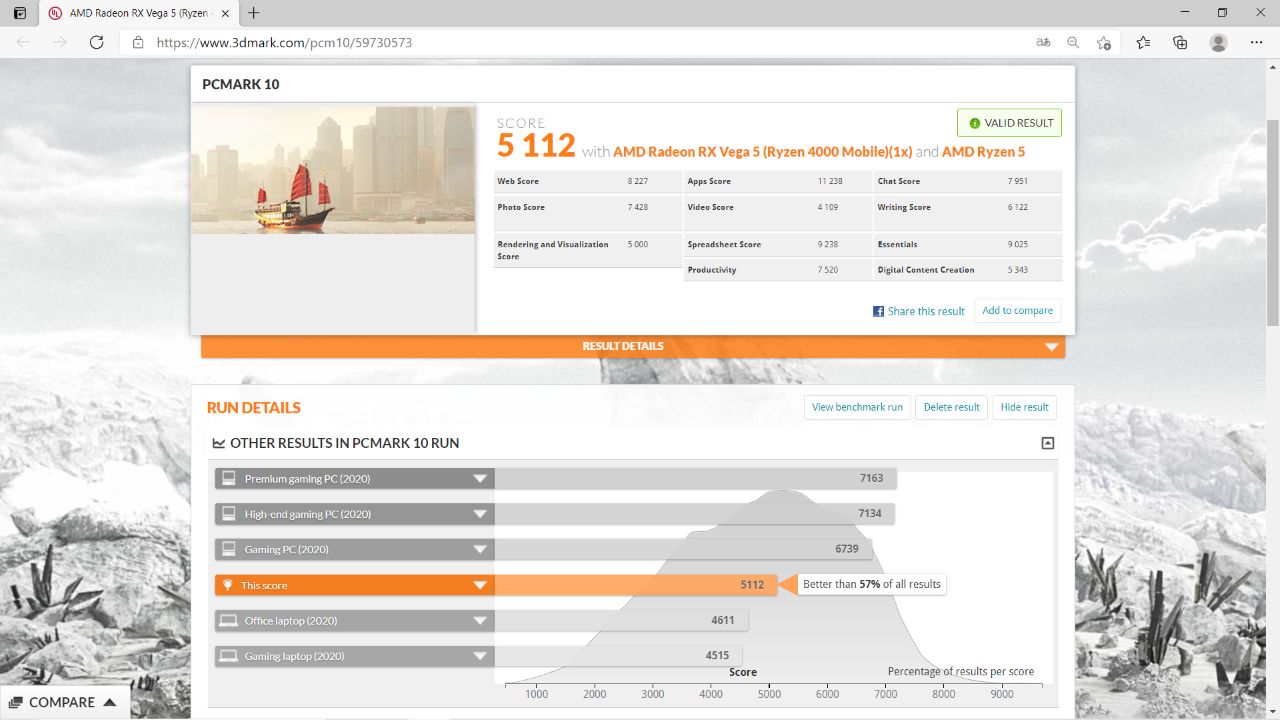Open the translate page icon
This screenshot has height=720, width=1280.
pyautogui.click(x=1043, y=43)
